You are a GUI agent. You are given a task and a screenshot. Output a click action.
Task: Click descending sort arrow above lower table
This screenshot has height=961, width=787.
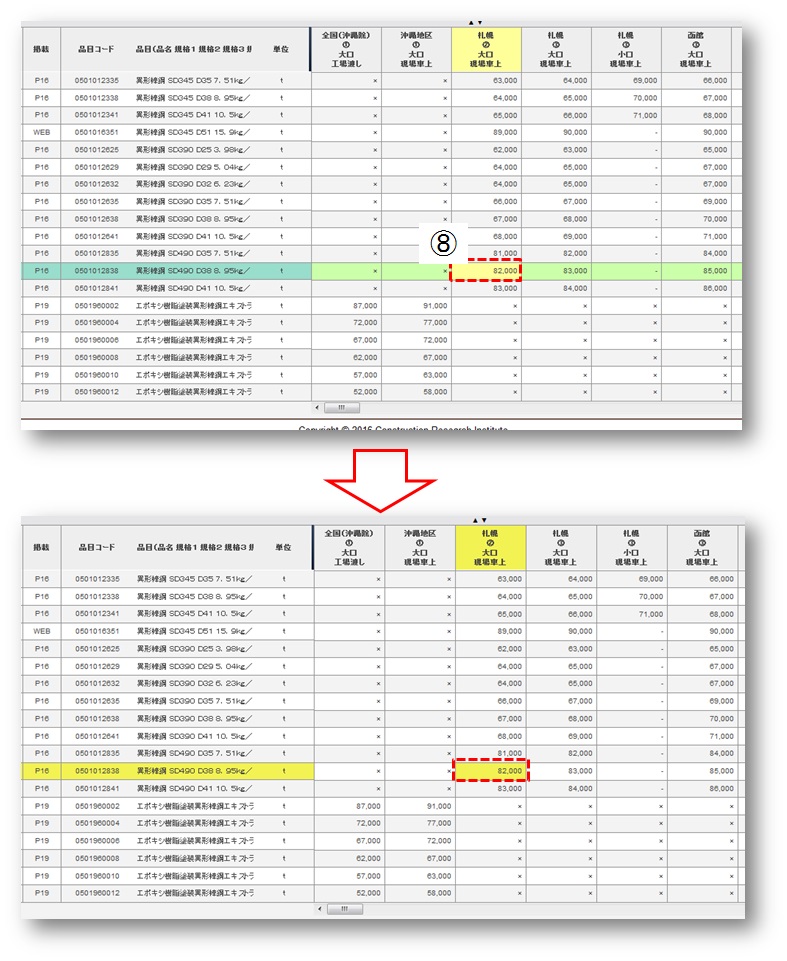(484, 520)
